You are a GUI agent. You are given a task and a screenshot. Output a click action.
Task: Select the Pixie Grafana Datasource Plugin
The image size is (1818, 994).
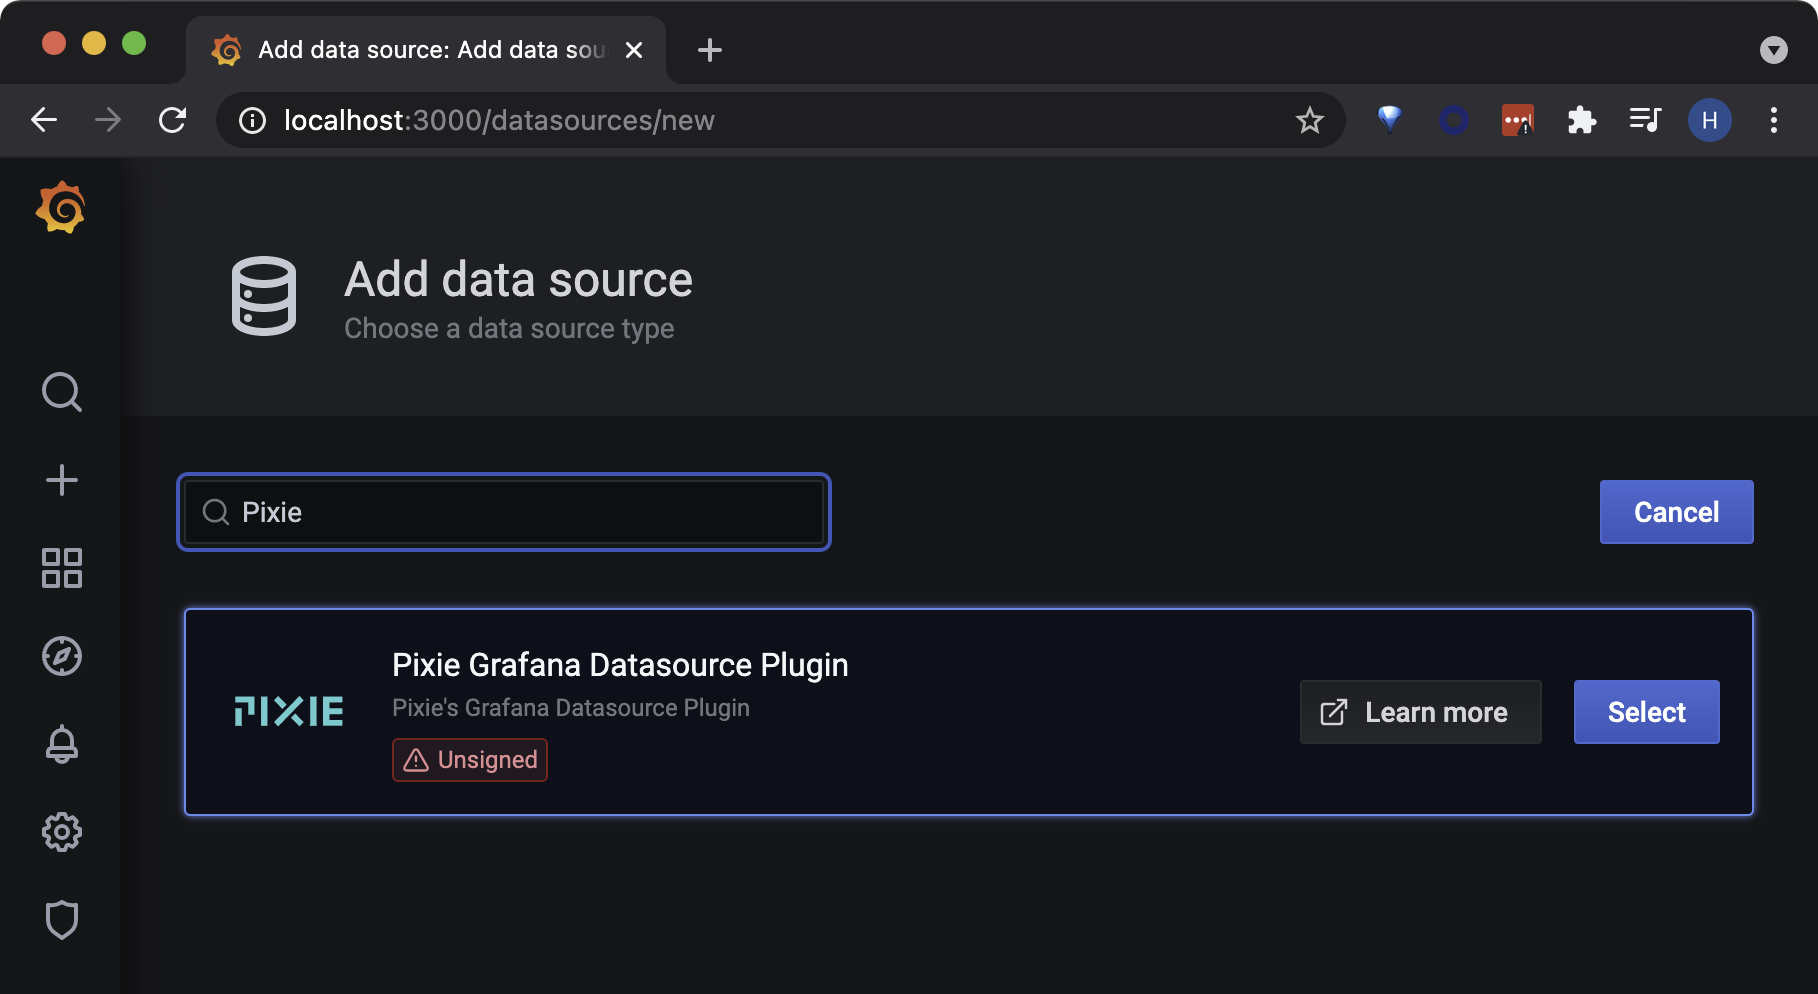[1646, 712]
